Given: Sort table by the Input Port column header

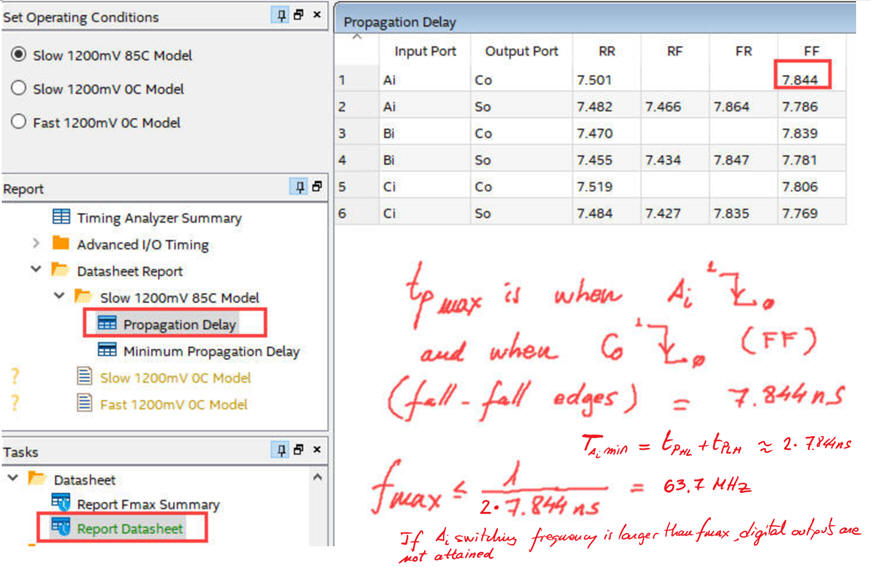Looking at the screenshot, I should pos(425,51).
